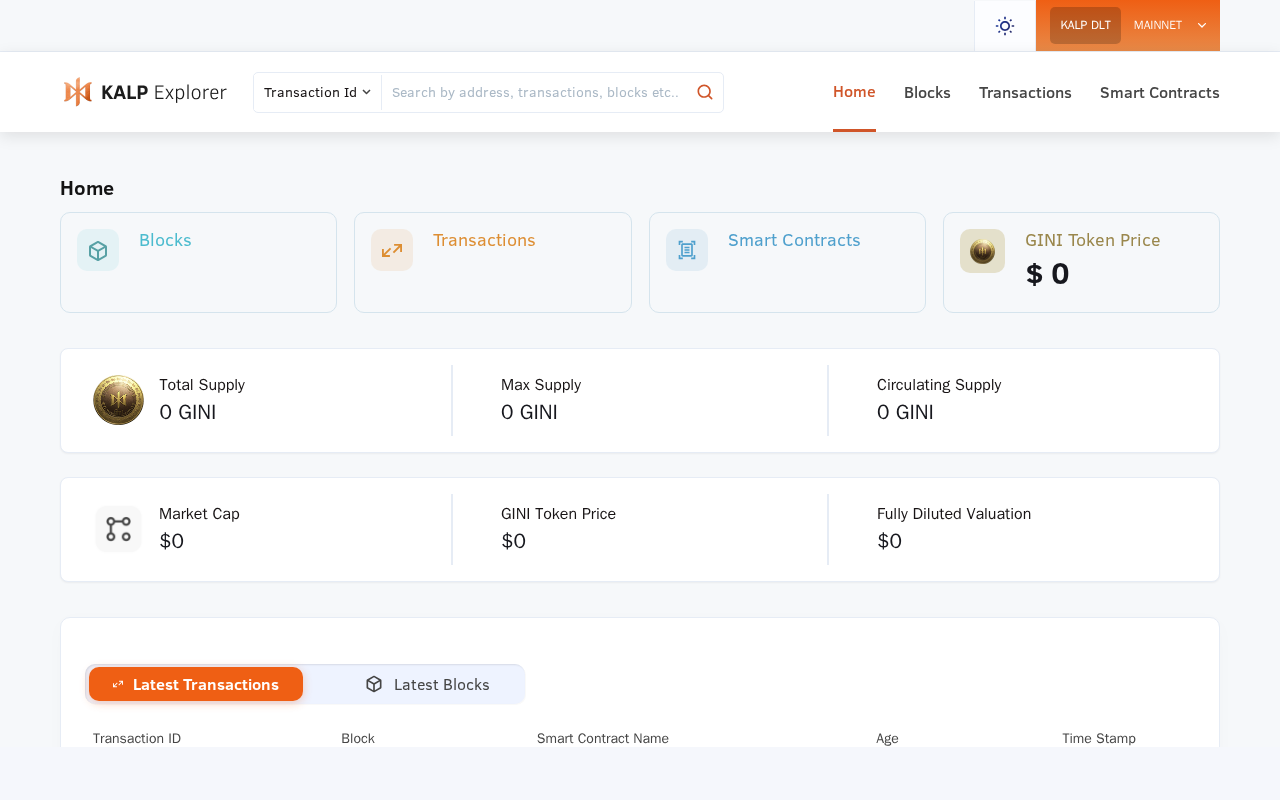Click the Blocks cube card icon
This screenshot has width=1280, height=800.
98,250
